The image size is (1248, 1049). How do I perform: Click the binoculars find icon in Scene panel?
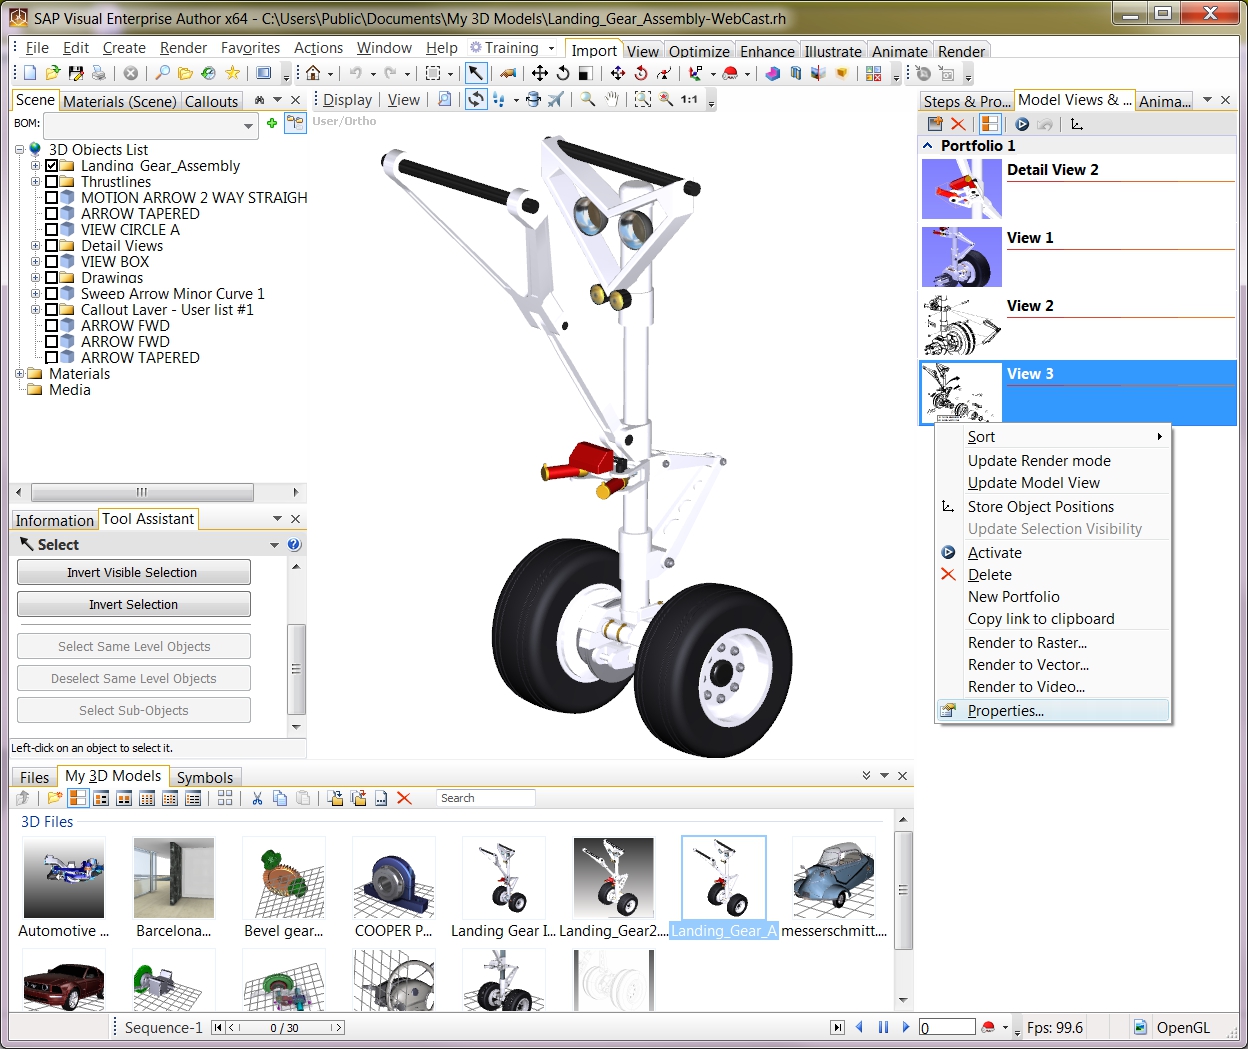point(260,100)
